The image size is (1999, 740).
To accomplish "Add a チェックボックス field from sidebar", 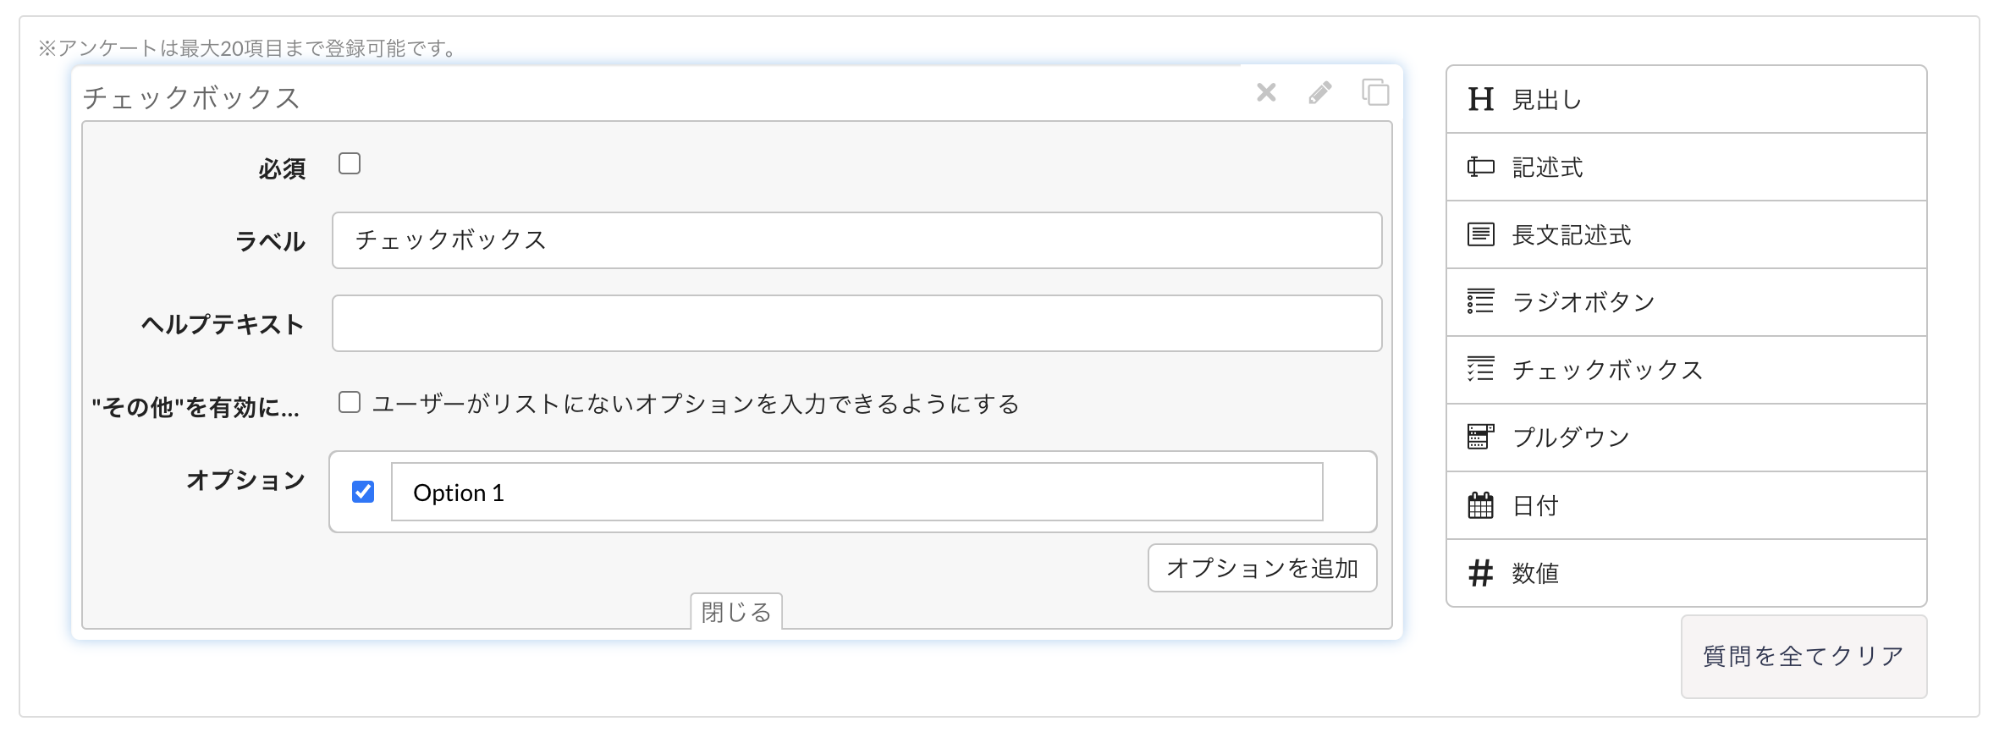I will coord(1686,370).
